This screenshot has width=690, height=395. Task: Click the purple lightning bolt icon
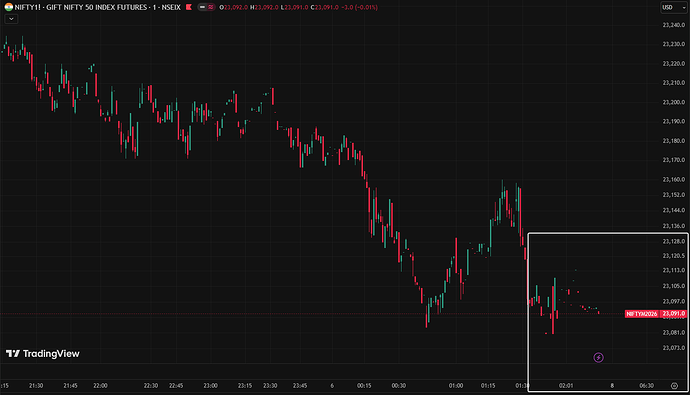click(x=598, y=357)
